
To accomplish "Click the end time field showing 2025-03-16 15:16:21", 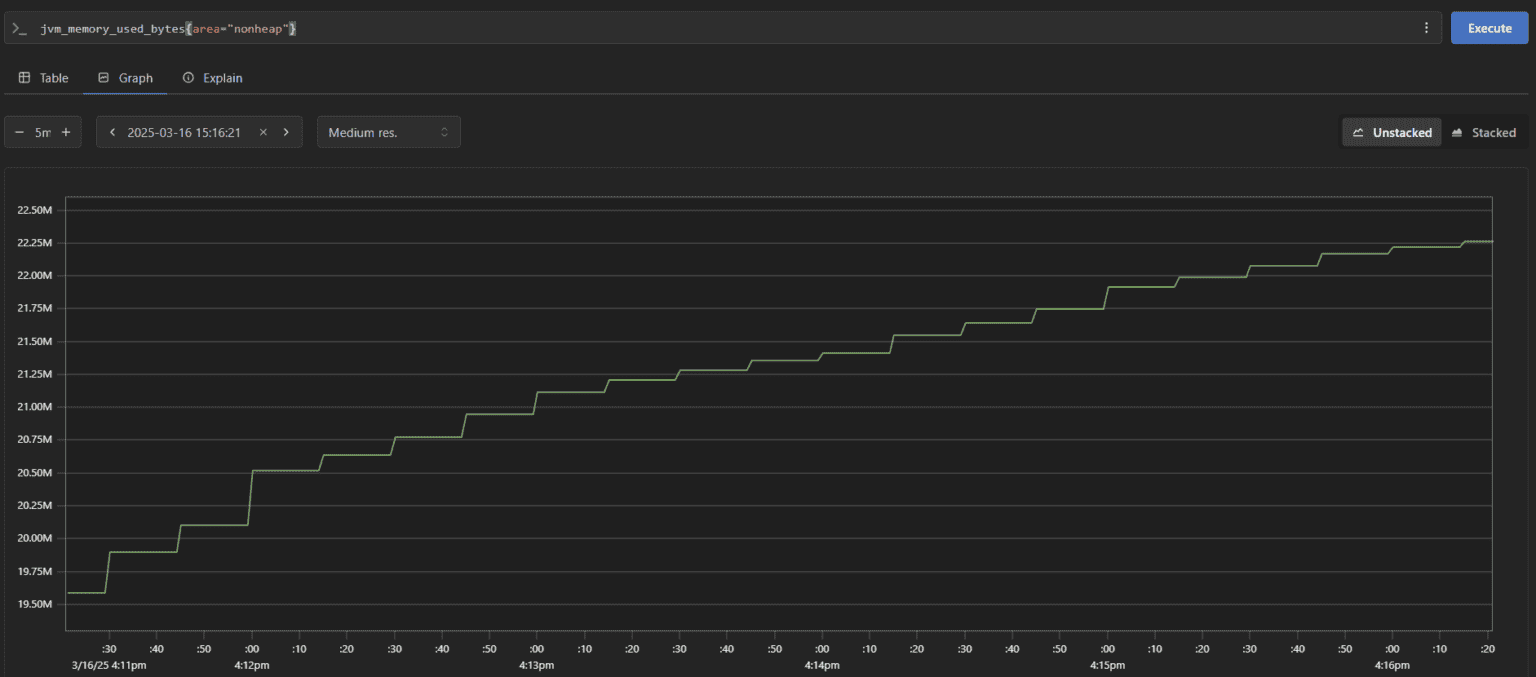I will (184, 132).
